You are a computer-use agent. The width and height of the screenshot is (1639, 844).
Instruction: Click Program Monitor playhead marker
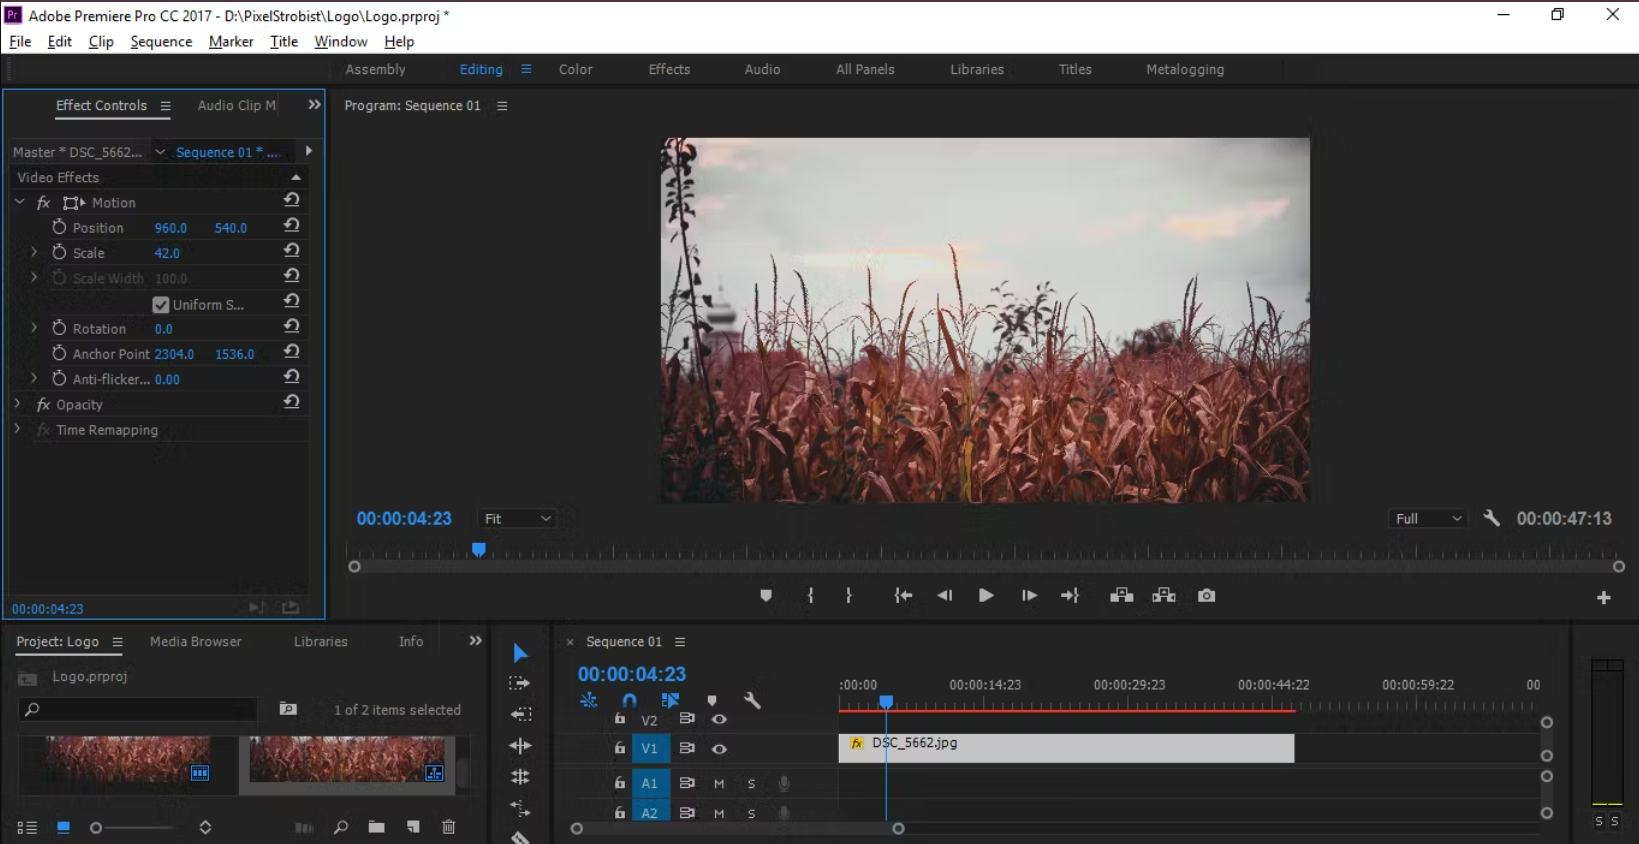click(479, 549)
